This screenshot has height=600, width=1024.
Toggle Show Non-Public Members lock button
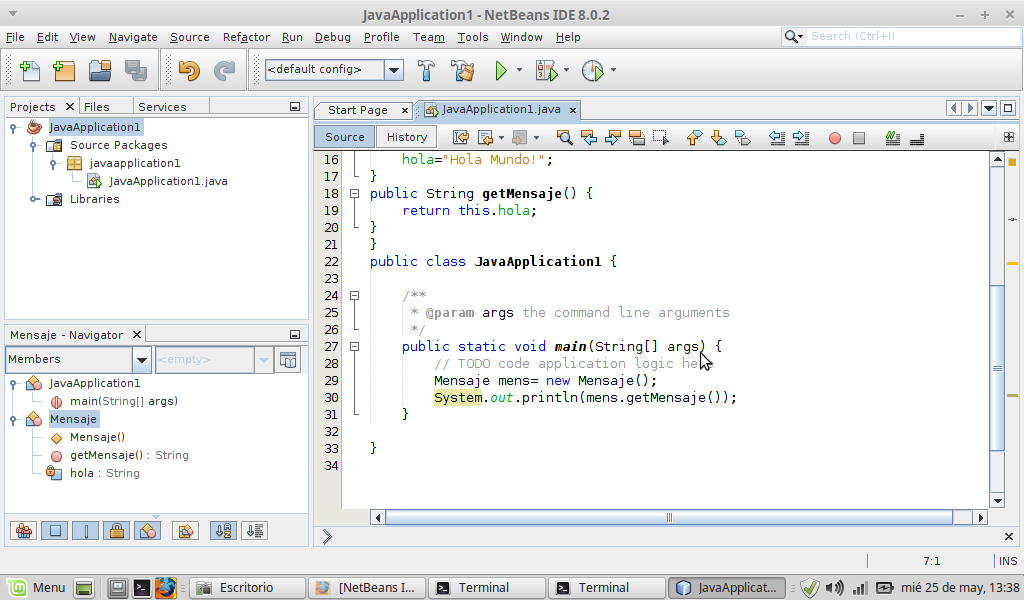pyautogui.click(x=116, y=531)
